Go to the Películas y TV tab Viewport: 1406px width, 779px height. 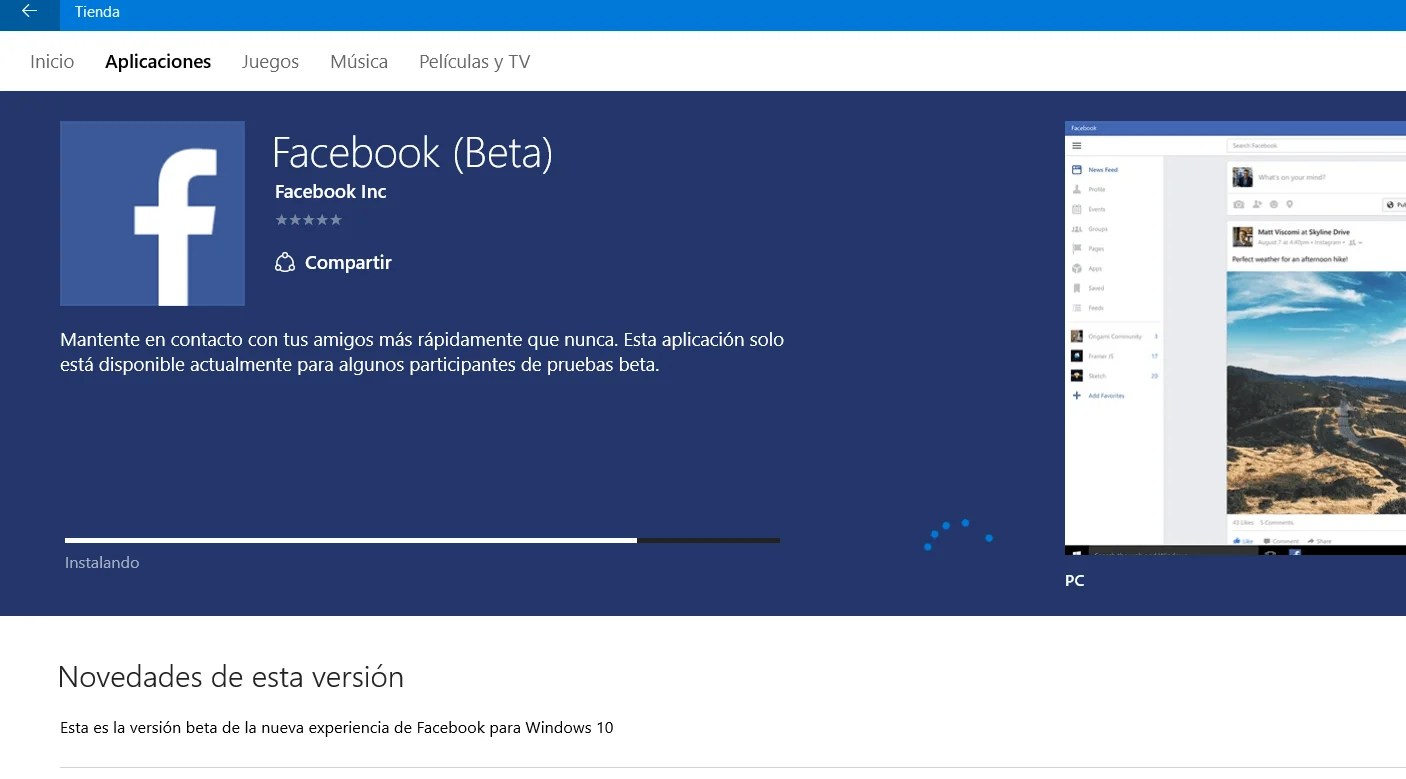[474, 61]
